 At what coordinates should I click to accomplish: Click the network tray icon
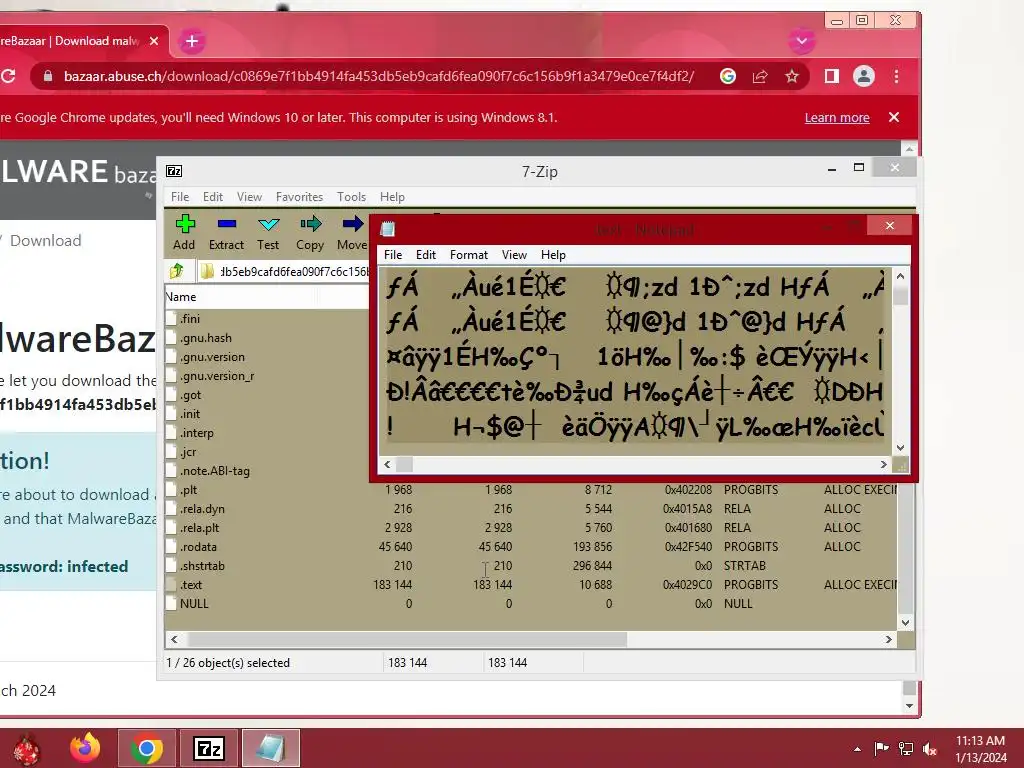[x=906, y=749]
